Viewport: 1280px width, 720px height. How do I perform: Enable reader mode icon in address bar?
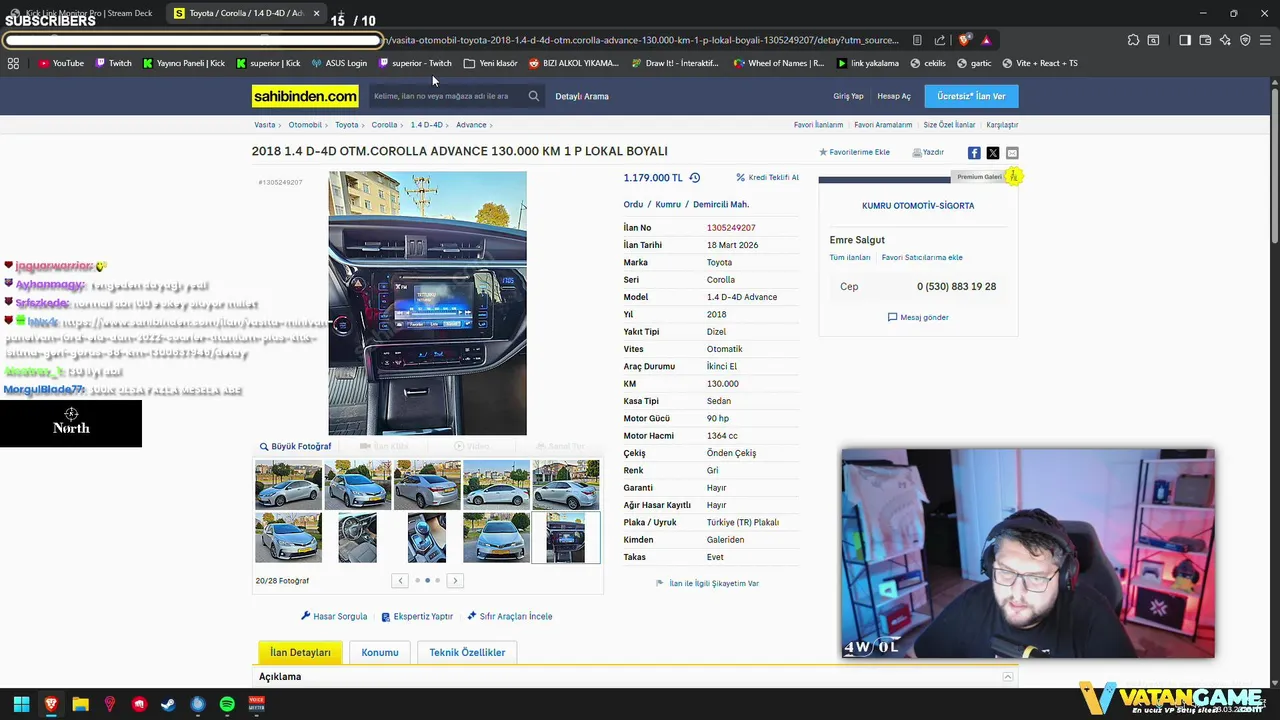[x=917, y=40]
